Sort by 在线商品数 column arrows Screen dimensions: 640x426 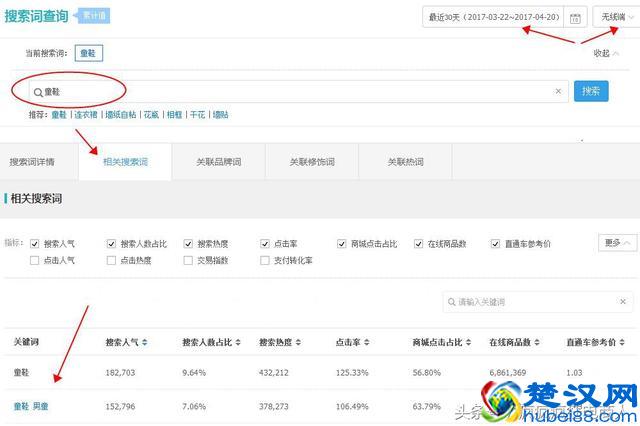click(537, 342)
